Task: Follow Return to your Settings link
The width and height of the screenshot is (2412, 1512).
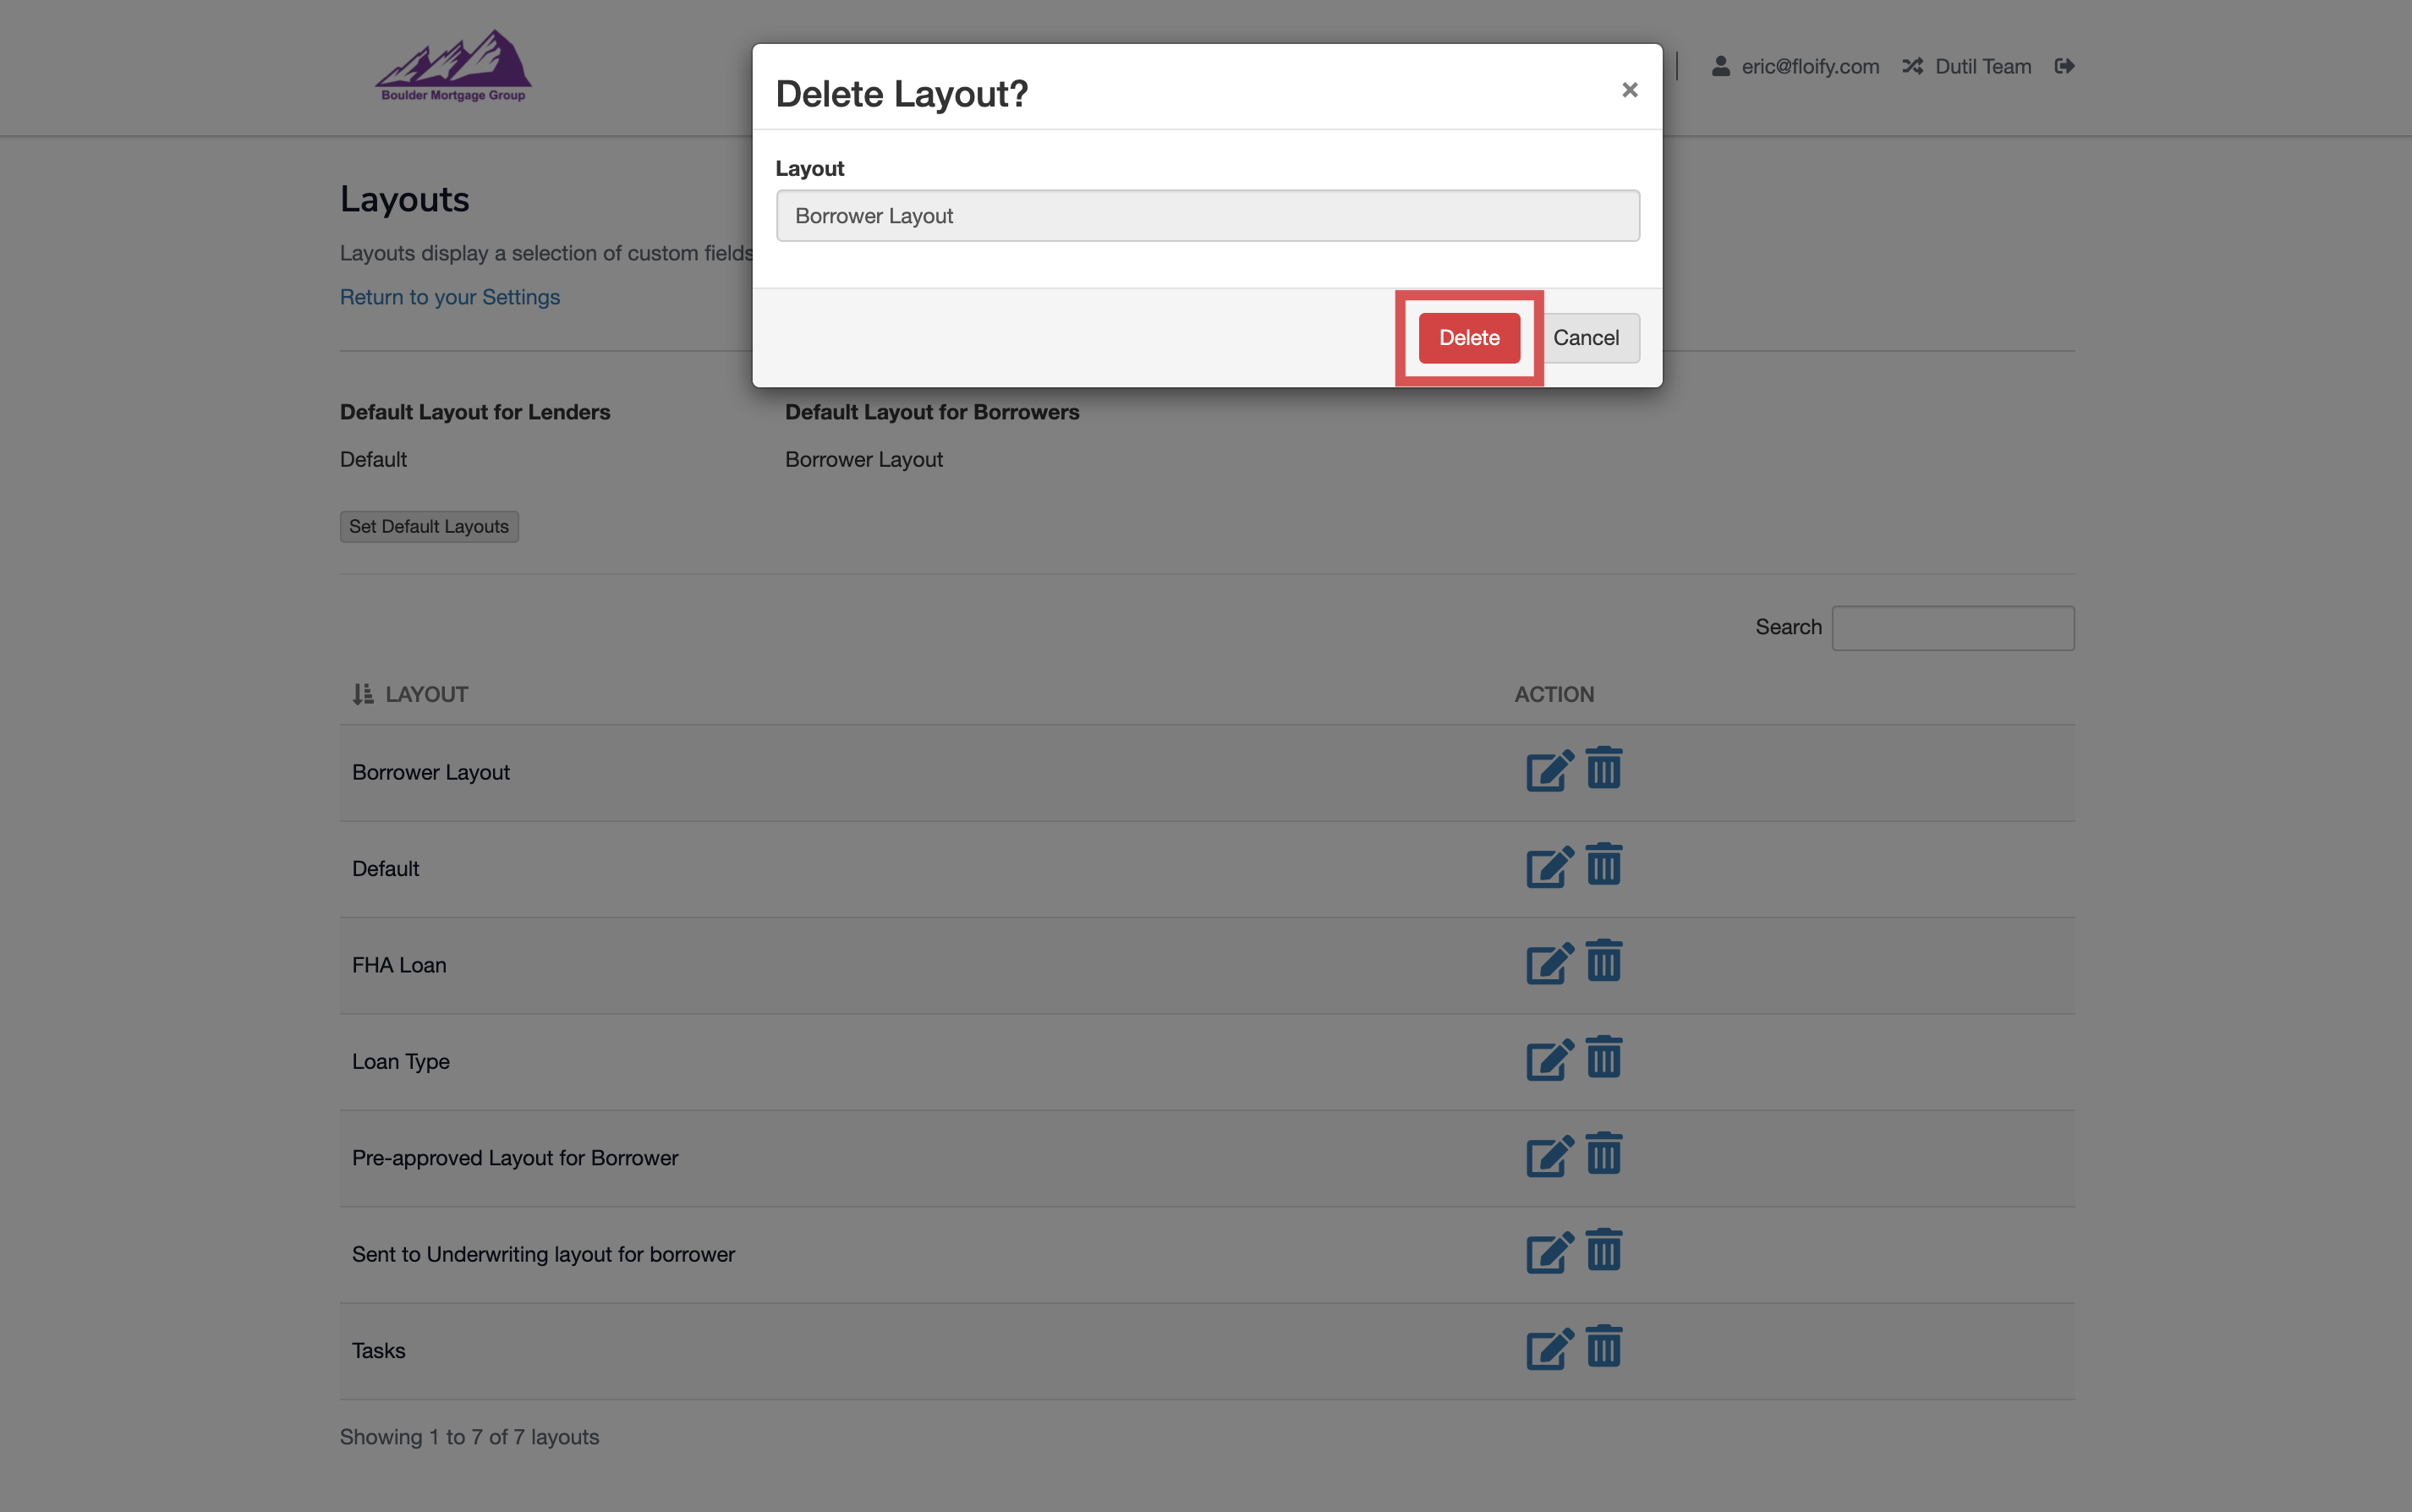Action: point(449,297)
